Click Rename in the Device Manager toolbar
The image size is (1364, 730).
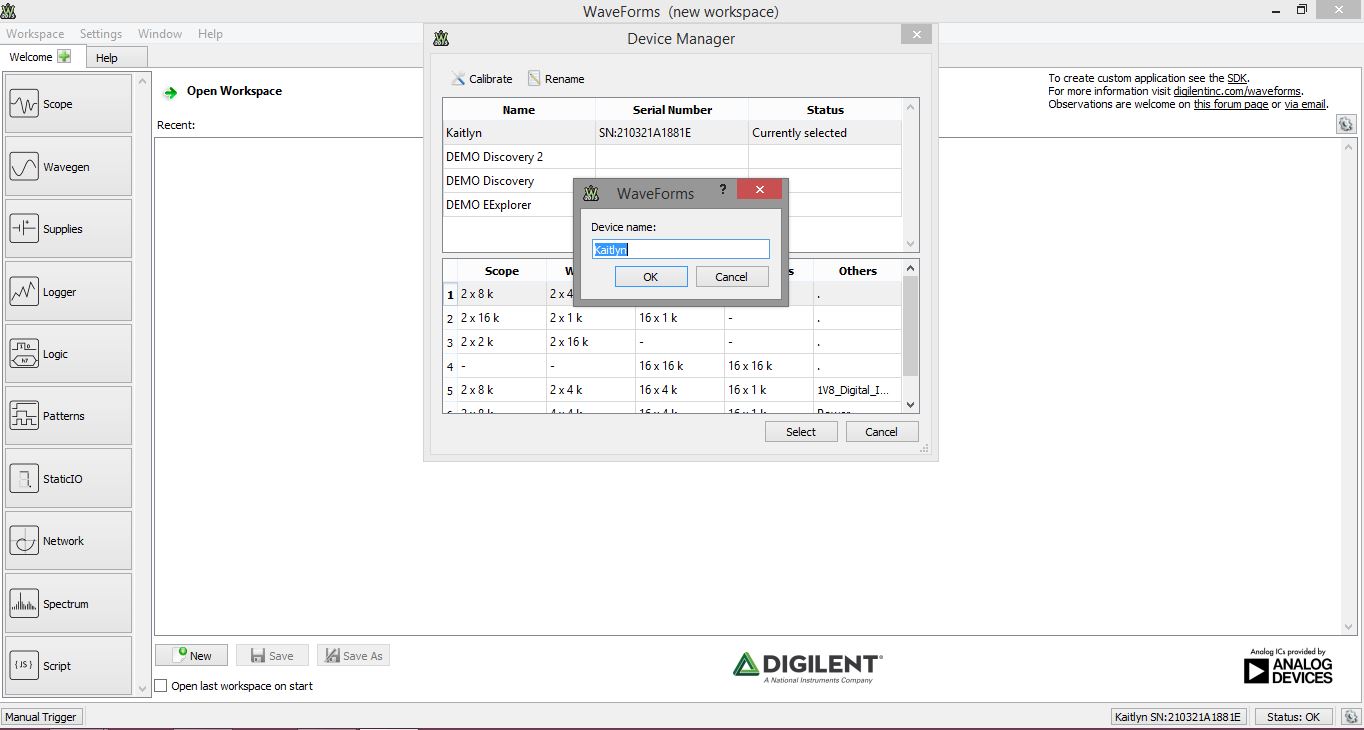click(x=556, y=79)
